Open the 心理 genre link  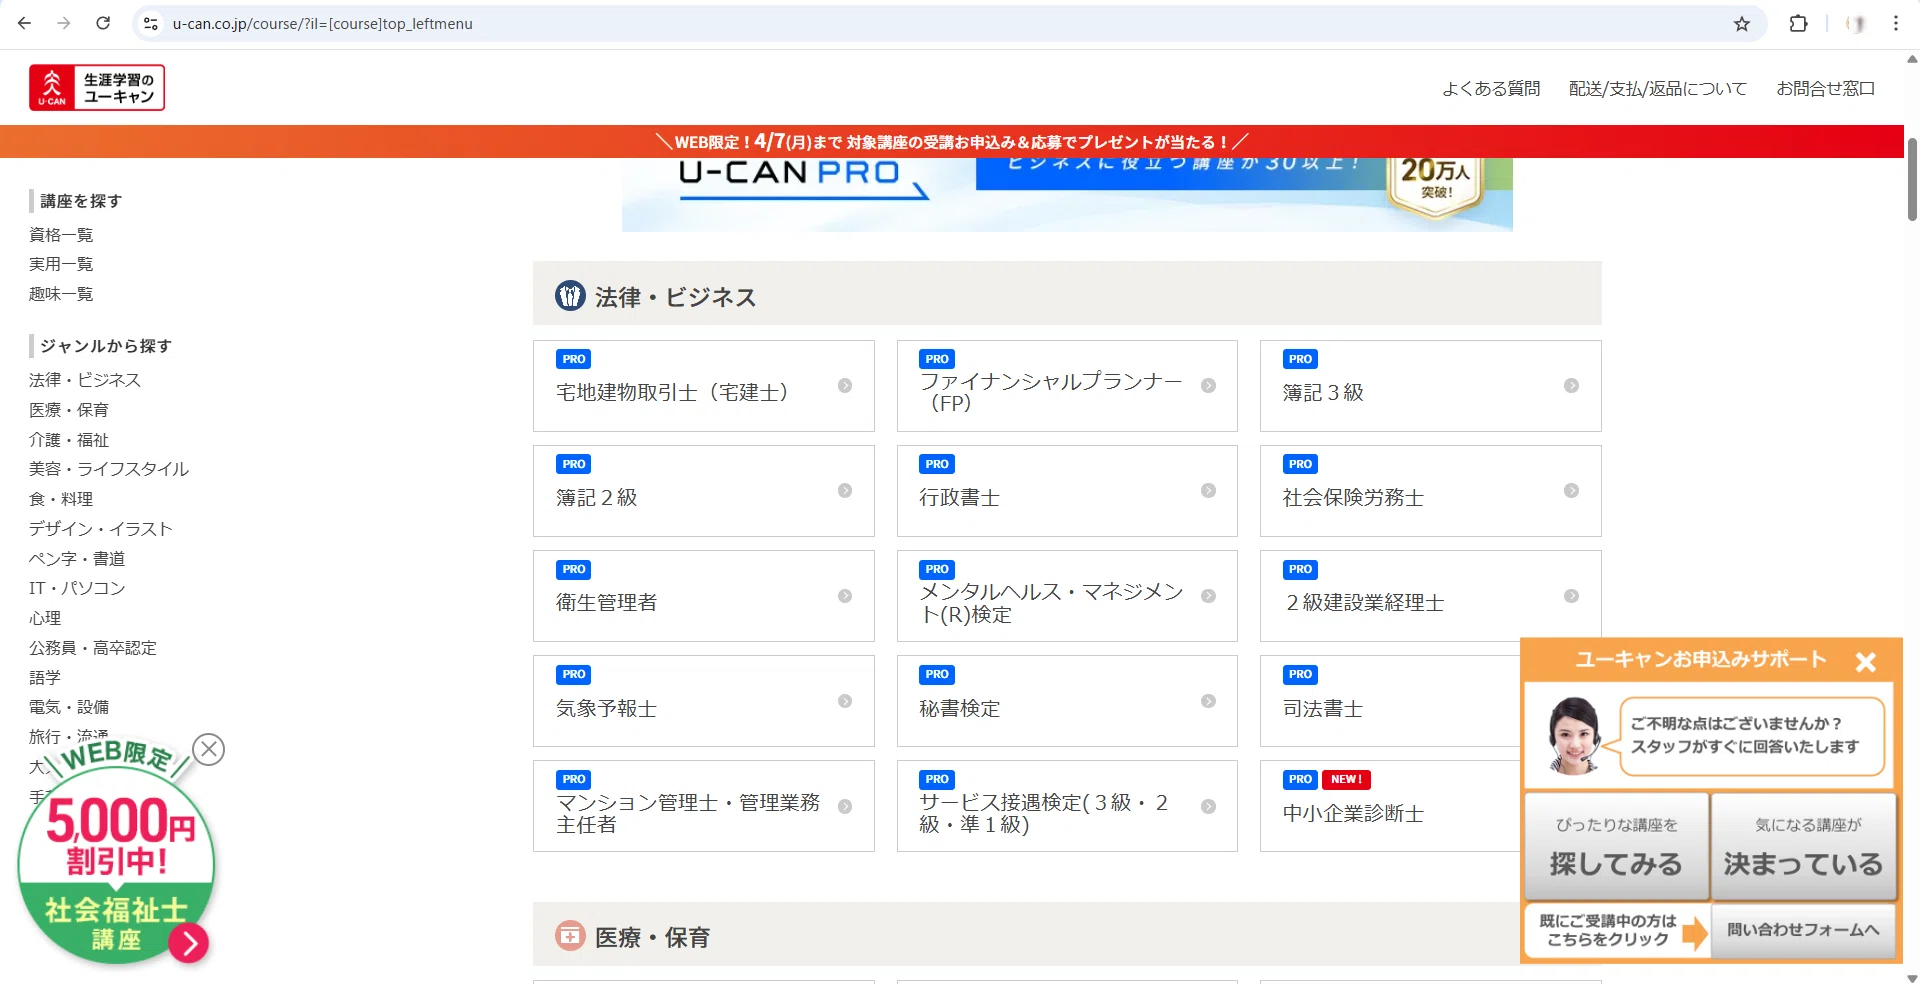(45, 618)
